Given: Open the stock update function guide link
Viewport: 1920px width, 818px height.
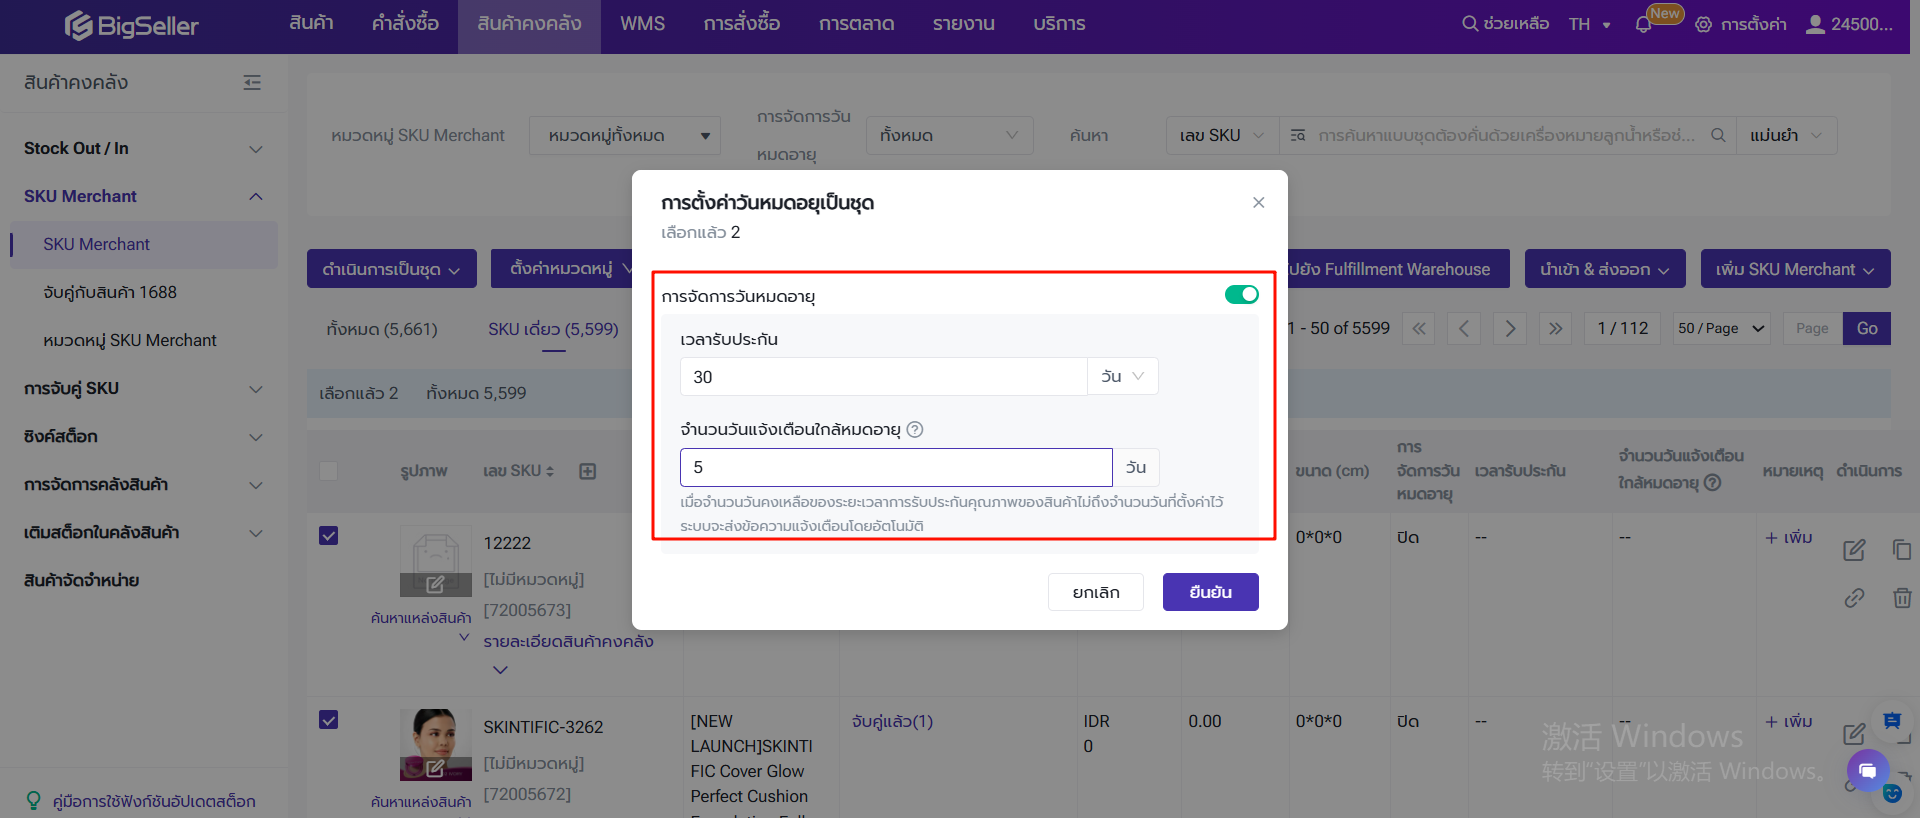Looking at the screenshot, I should 154,801.
